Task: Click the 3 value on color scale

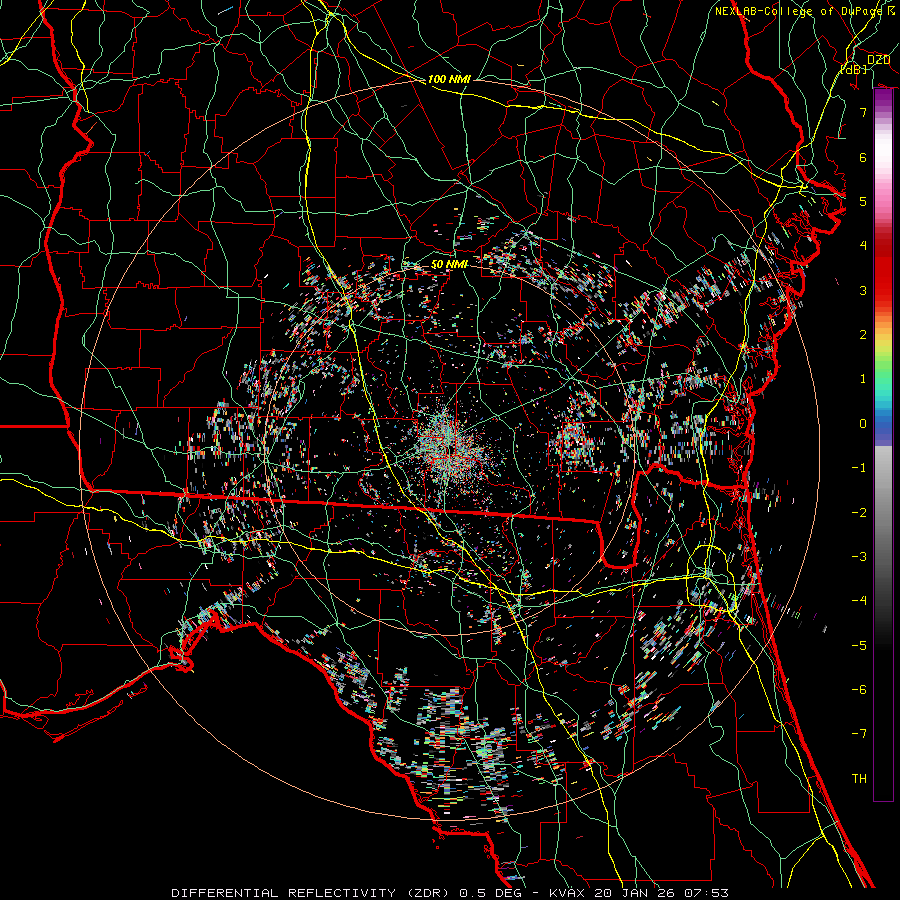Action: tap(863, 290)
